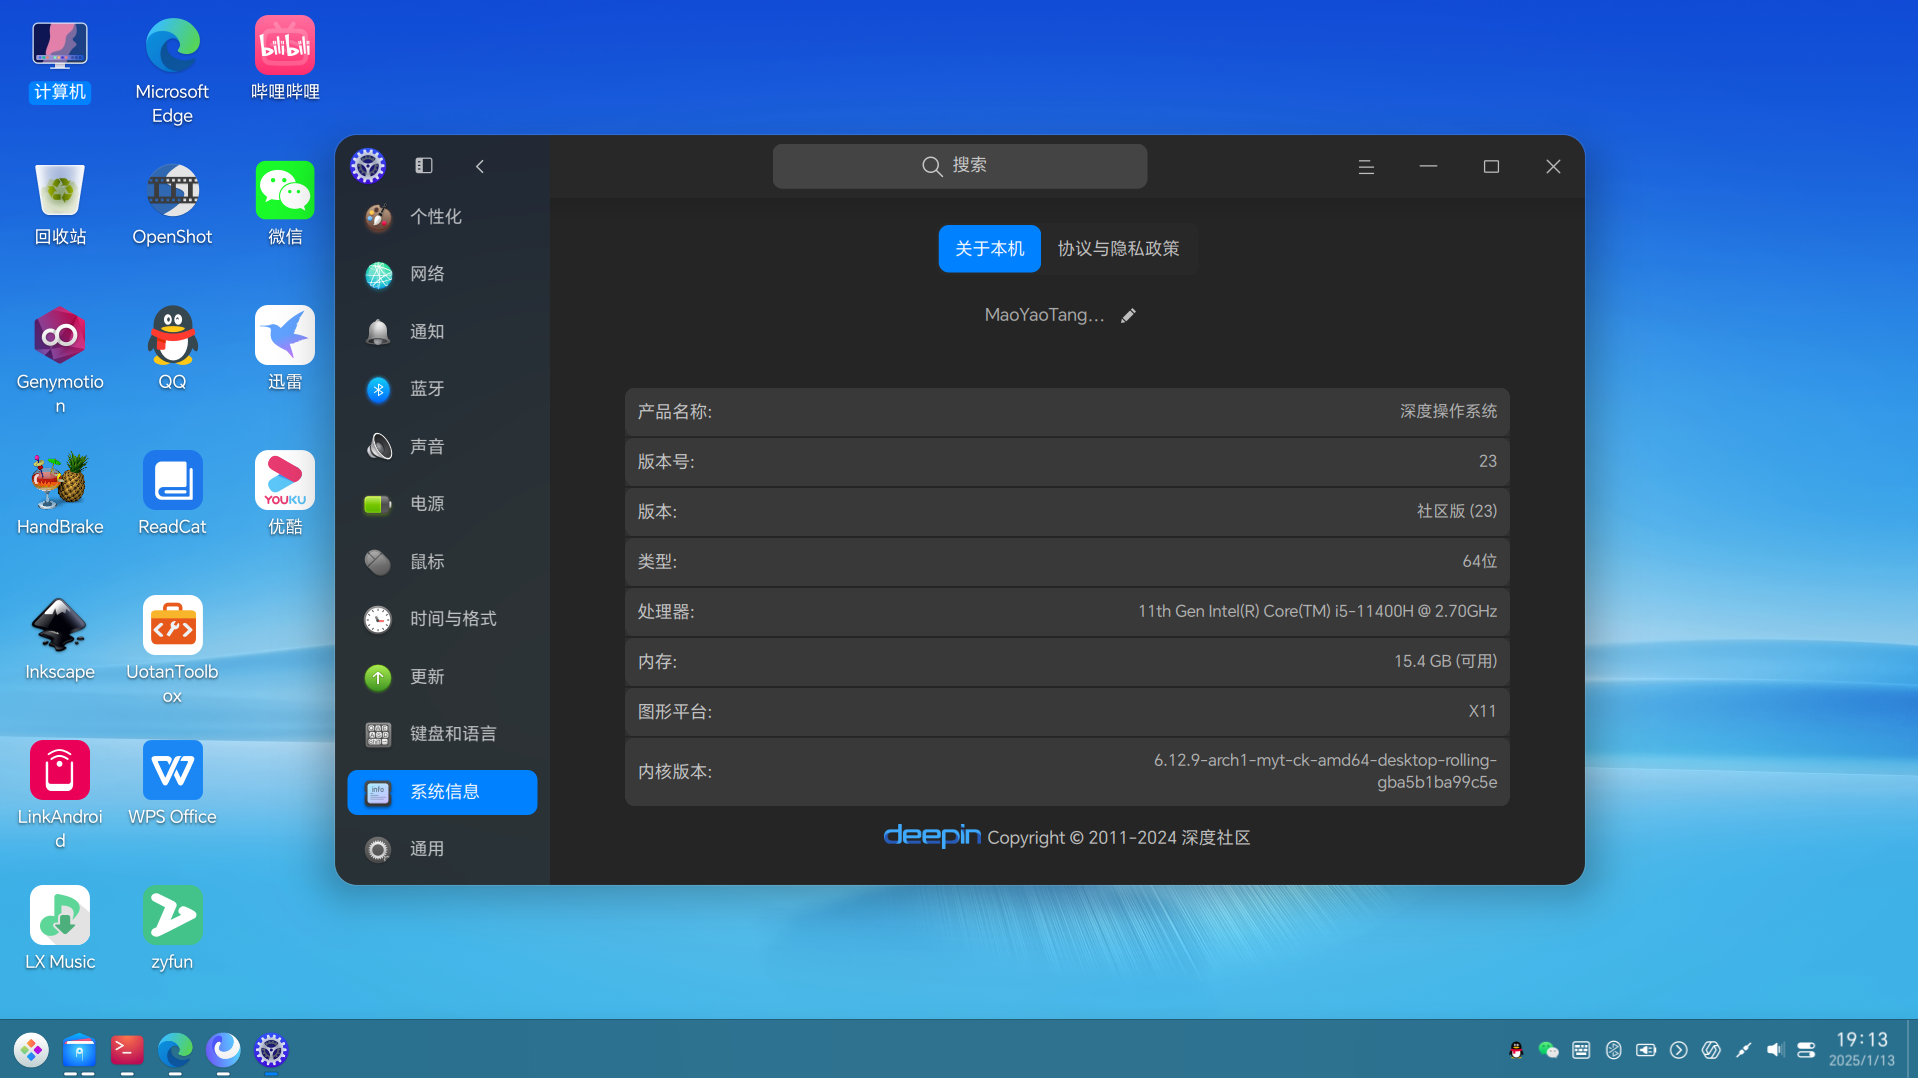
Task: Select the Genymotion desktop icon
Action: point(60,361)
